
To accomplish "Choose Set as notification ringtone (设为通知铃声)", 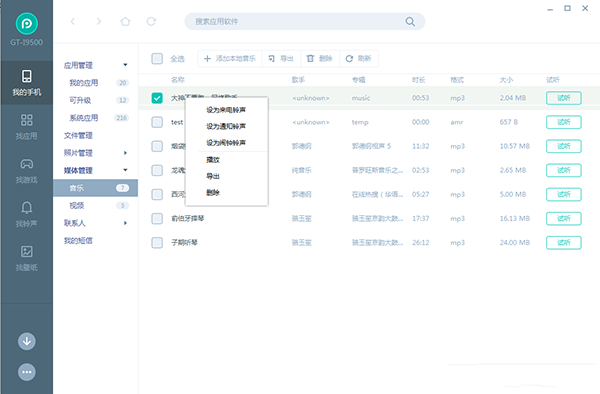I will point(227,126).
